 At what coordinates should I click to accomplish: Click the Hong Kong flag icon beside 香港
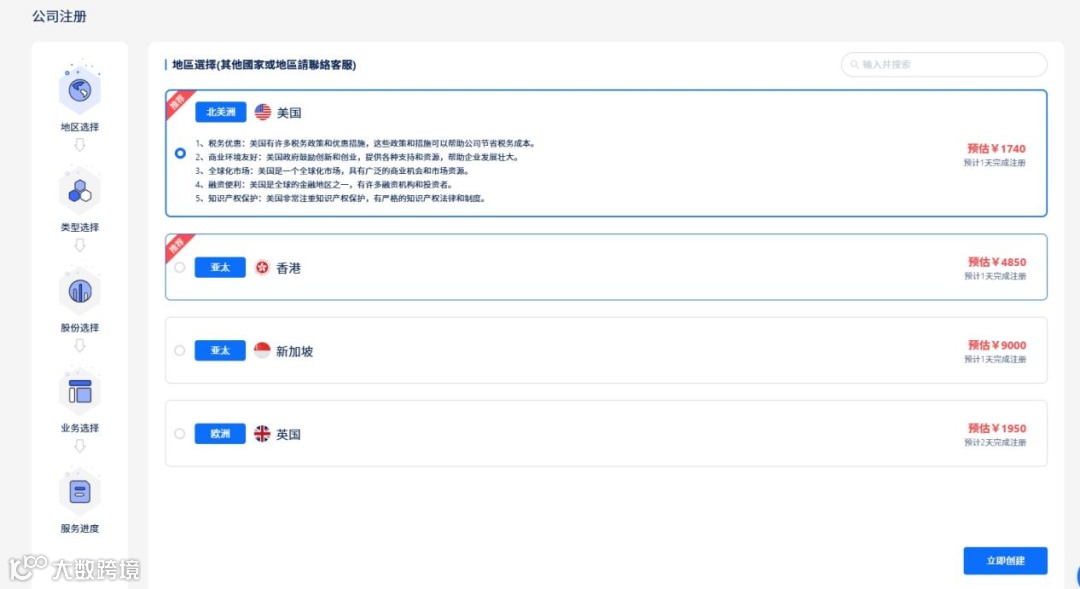click(261, 267)
